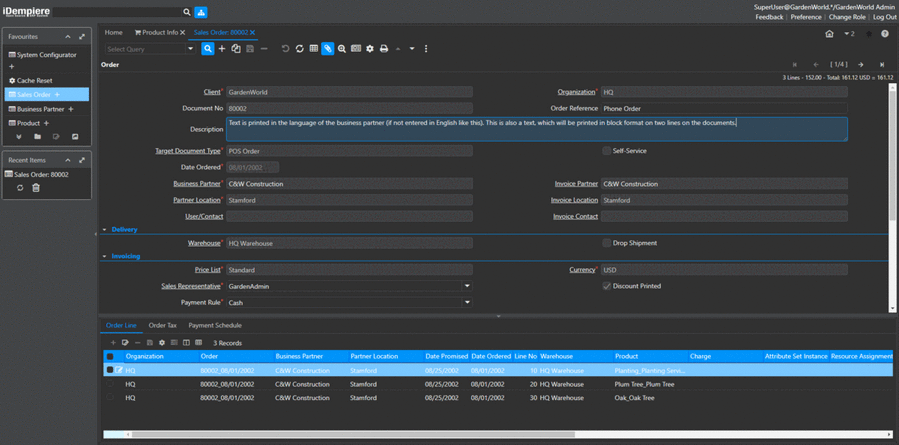
Task: Click the Process gear icon in main toolbar
Action: (x=370, y=49)
